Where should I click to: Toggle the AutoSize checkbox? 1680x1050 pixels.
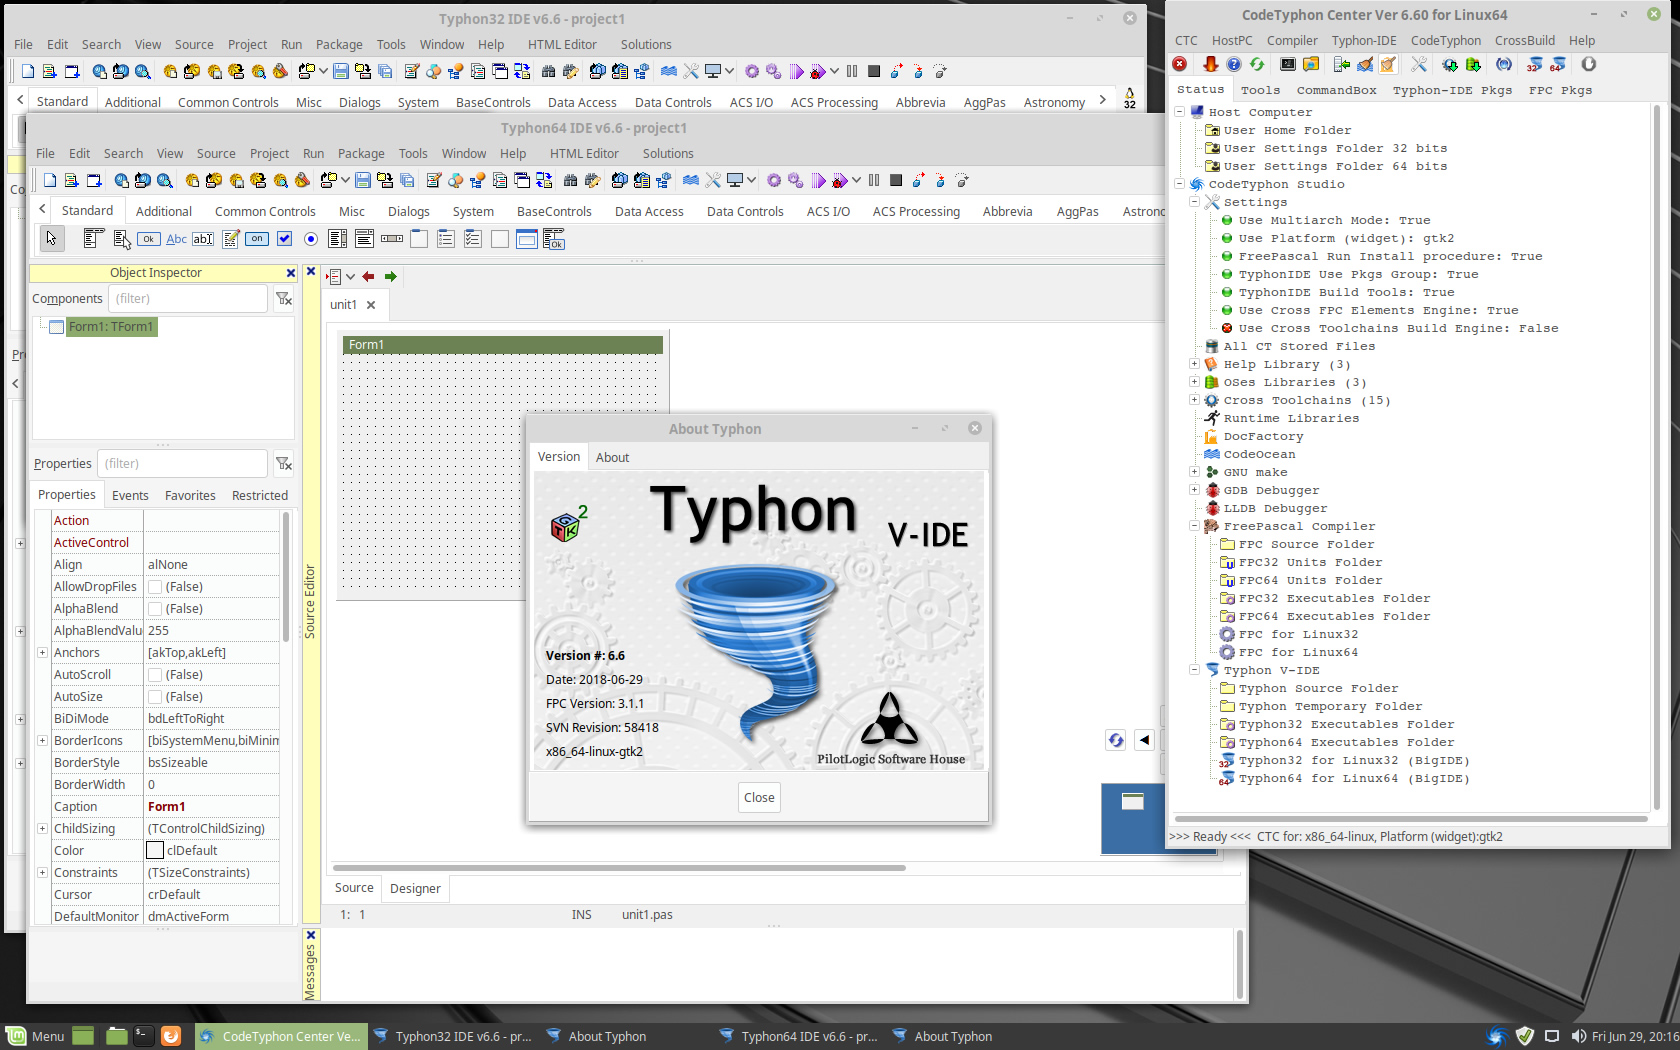click(x=155, y=696)
